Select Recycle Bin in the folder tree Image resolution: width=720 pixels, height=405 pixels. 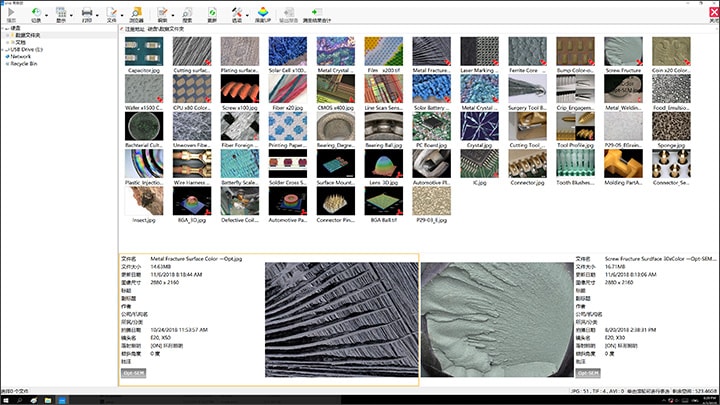point(22,62)
